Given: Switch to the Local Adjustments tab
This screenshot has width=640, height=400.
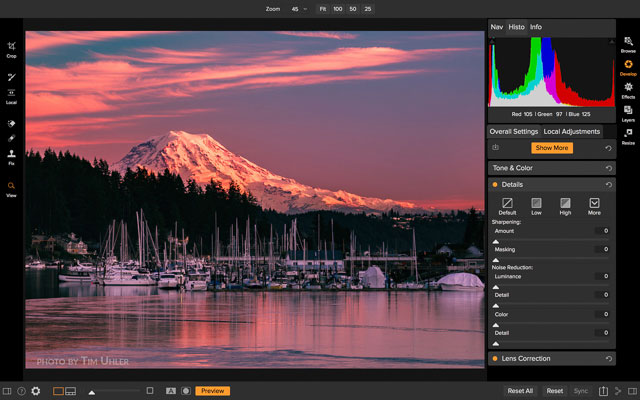Looking at the screenshot, I should click(572, 131).
